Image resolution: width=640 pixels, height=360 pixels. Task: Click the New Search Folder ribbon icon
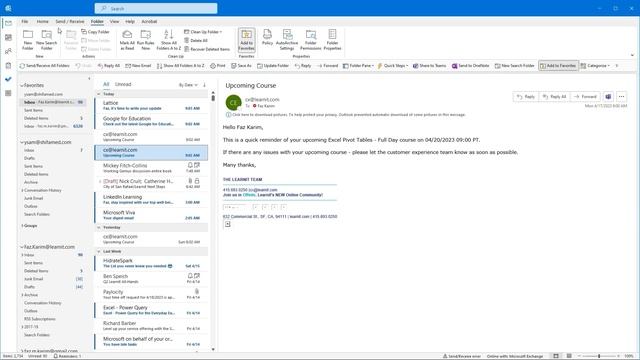pos(47,40)
